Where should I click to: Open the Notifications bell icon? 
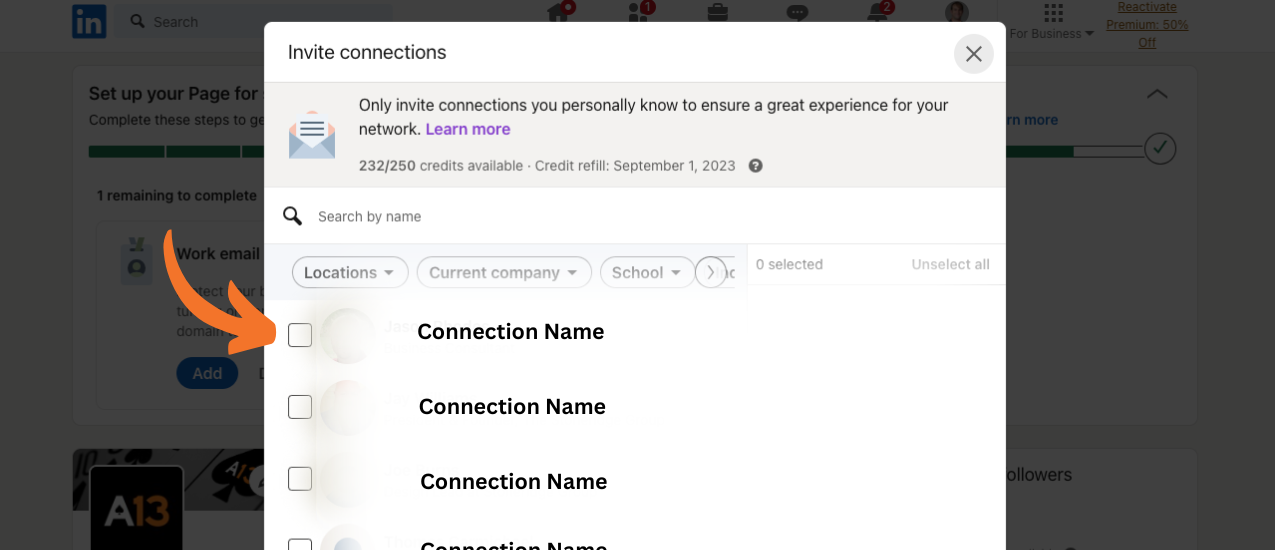878,12
